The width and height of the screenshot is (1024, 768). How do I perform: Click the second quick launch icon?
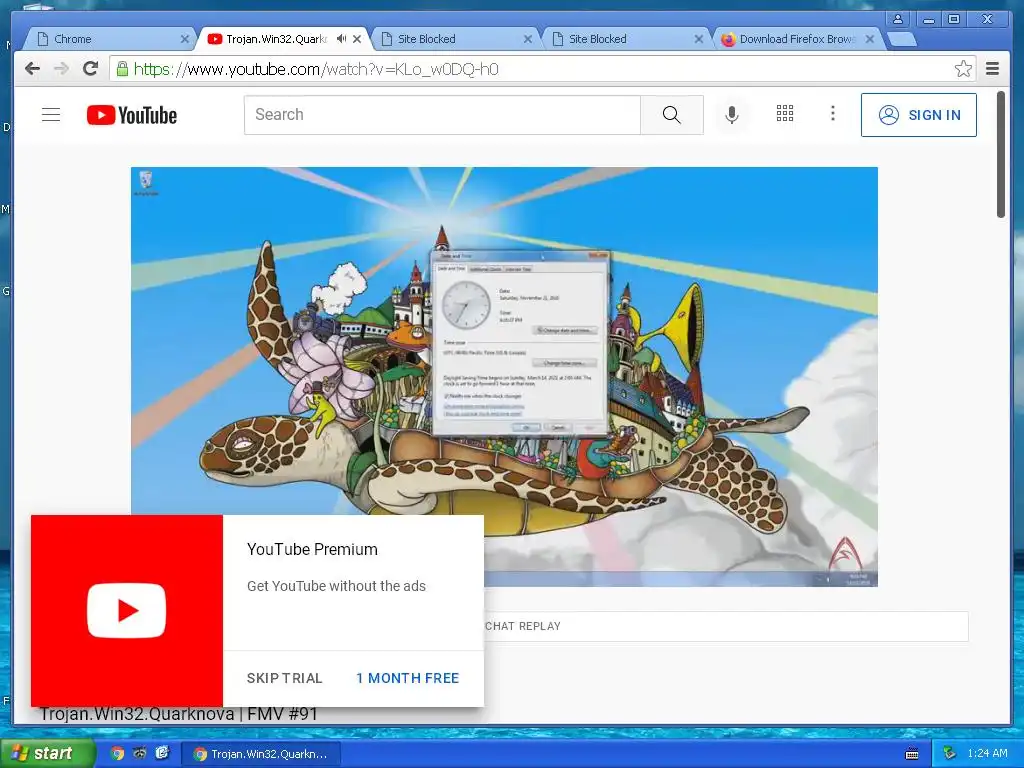point(140,754)
